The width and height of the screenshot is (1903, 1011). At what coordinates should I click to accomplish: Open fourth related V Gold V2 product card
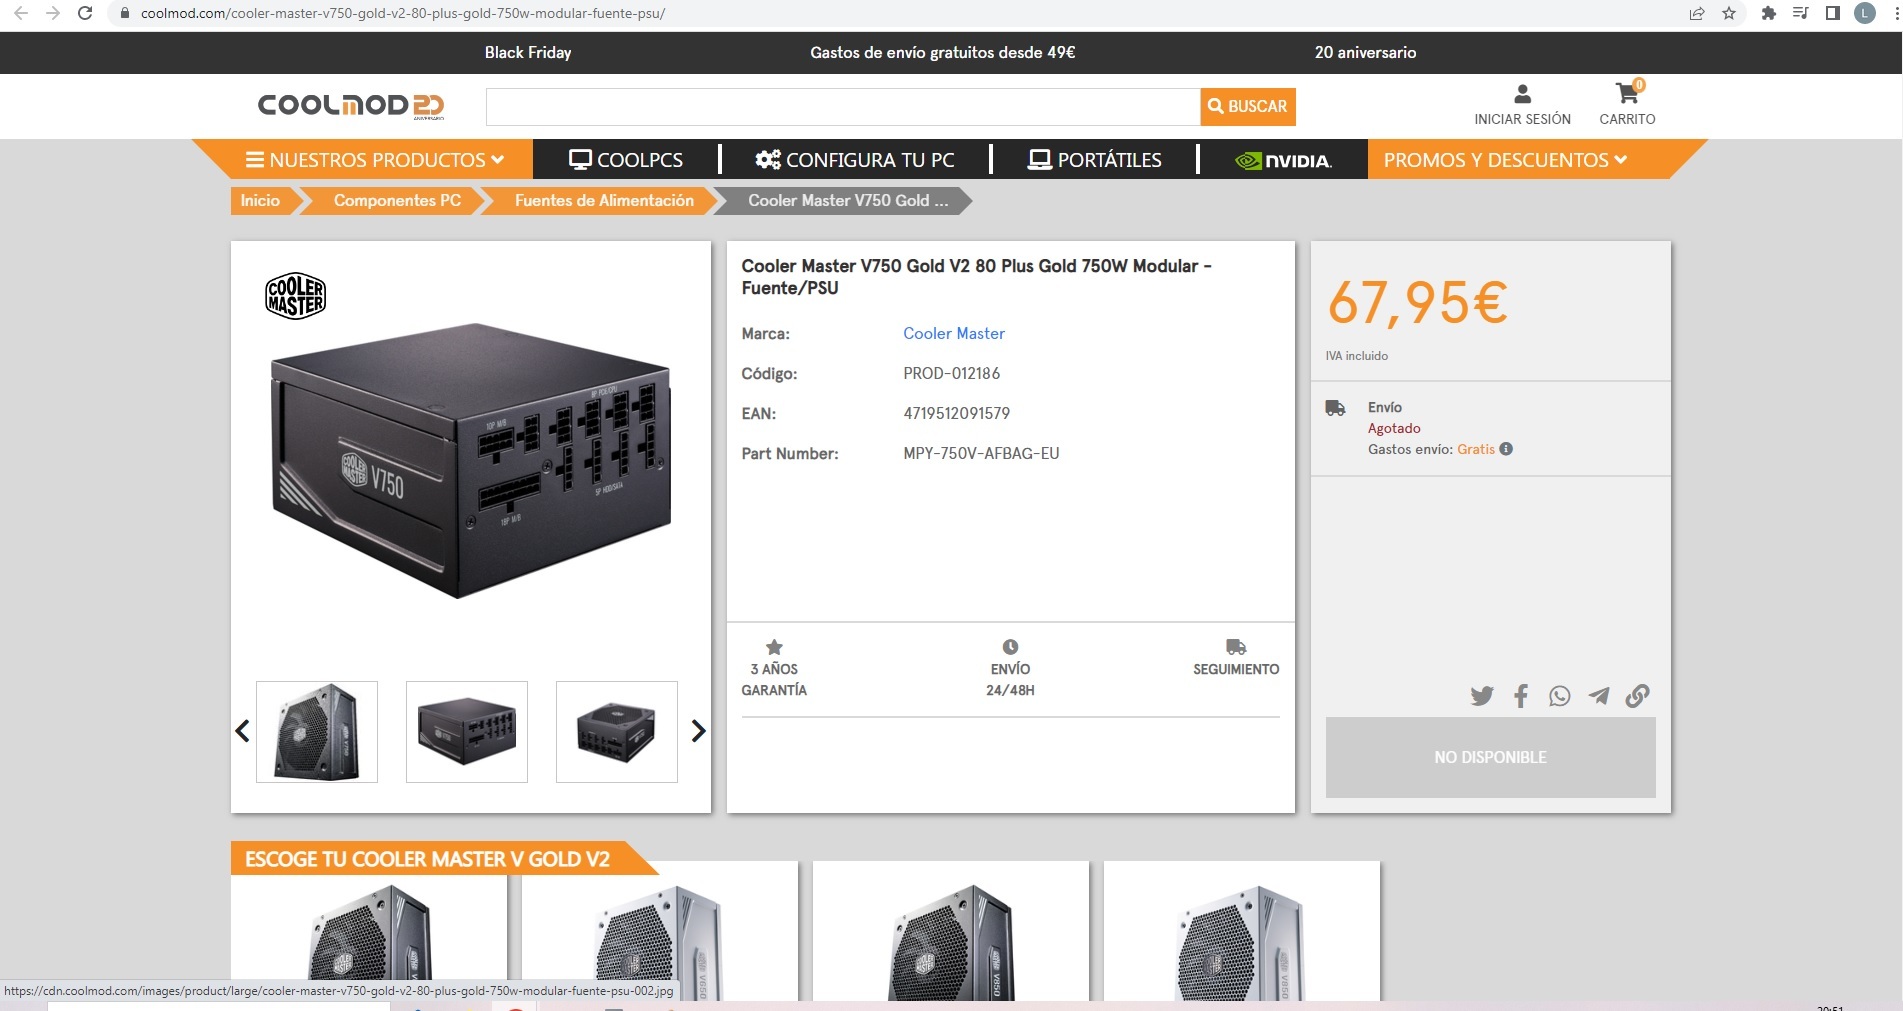[1242, 930]
